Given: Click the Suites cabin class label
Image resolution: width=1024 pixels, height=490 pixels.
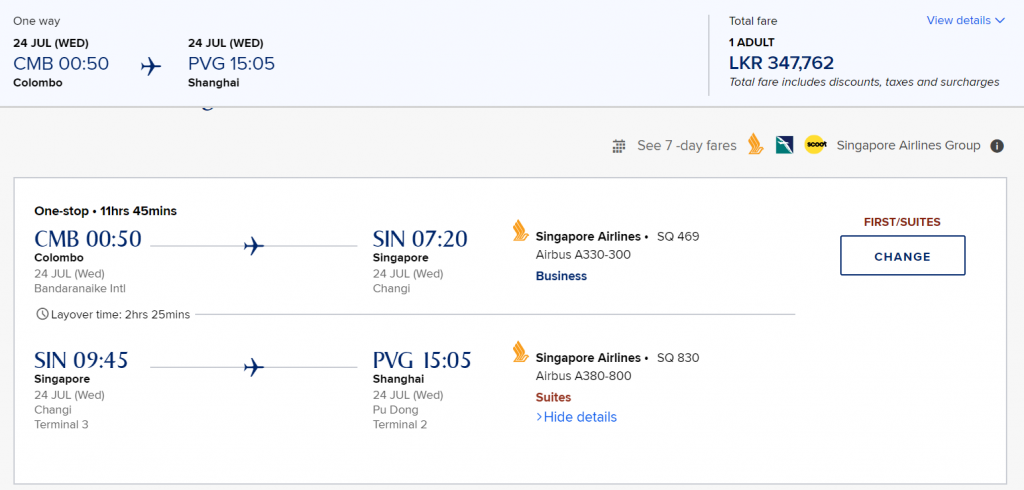Looking at the screenshot, I should tap(553, 397).
